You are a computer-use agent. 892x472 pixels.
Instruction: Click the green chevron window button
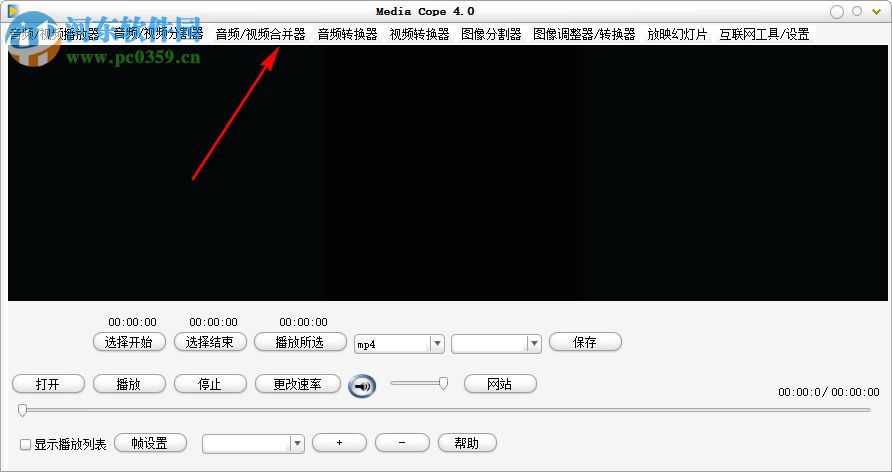point(876,11)
